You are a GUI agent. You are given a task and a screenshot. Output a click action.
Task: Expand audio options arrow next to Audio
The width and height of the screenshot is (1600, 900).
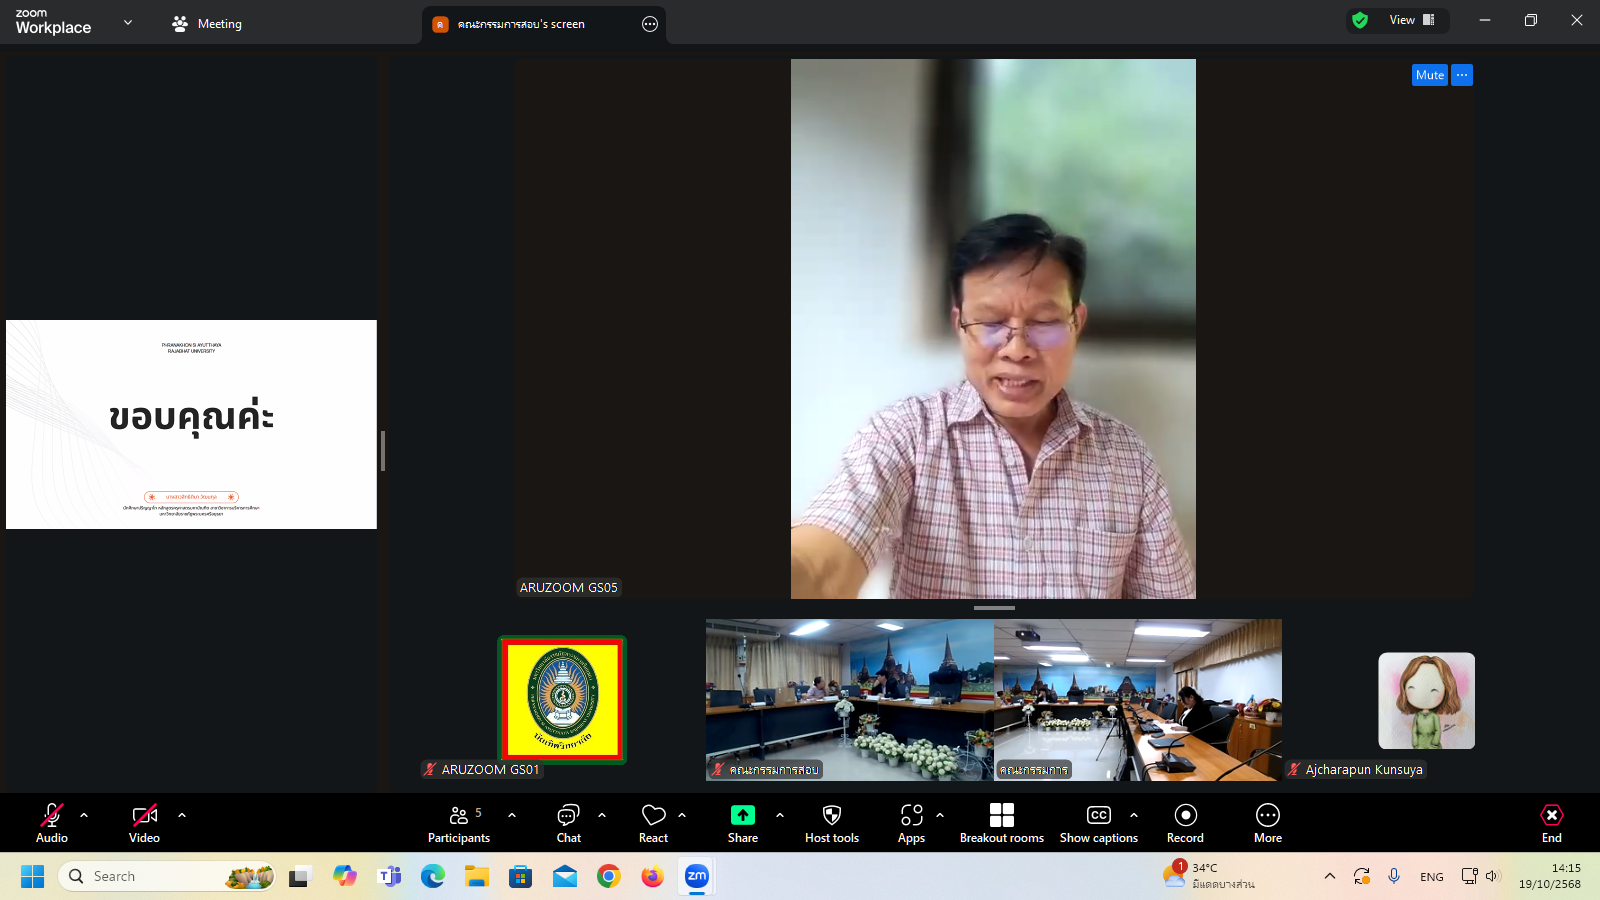(x=84, y=815)
